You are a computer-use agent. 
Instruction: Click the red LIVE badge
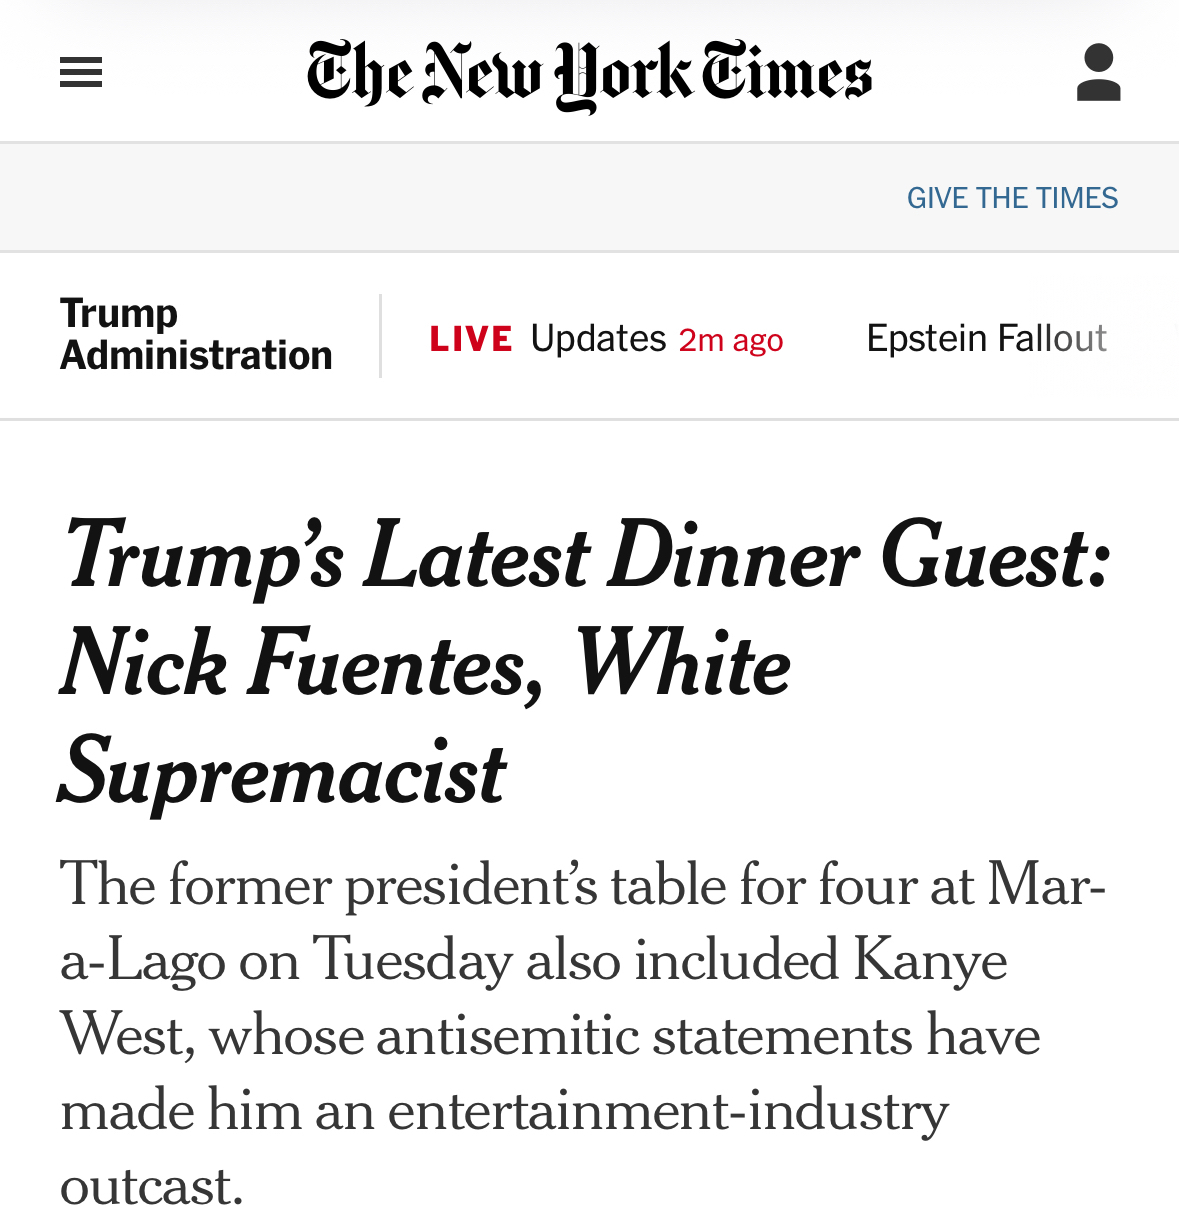click(x=471, y=339)
